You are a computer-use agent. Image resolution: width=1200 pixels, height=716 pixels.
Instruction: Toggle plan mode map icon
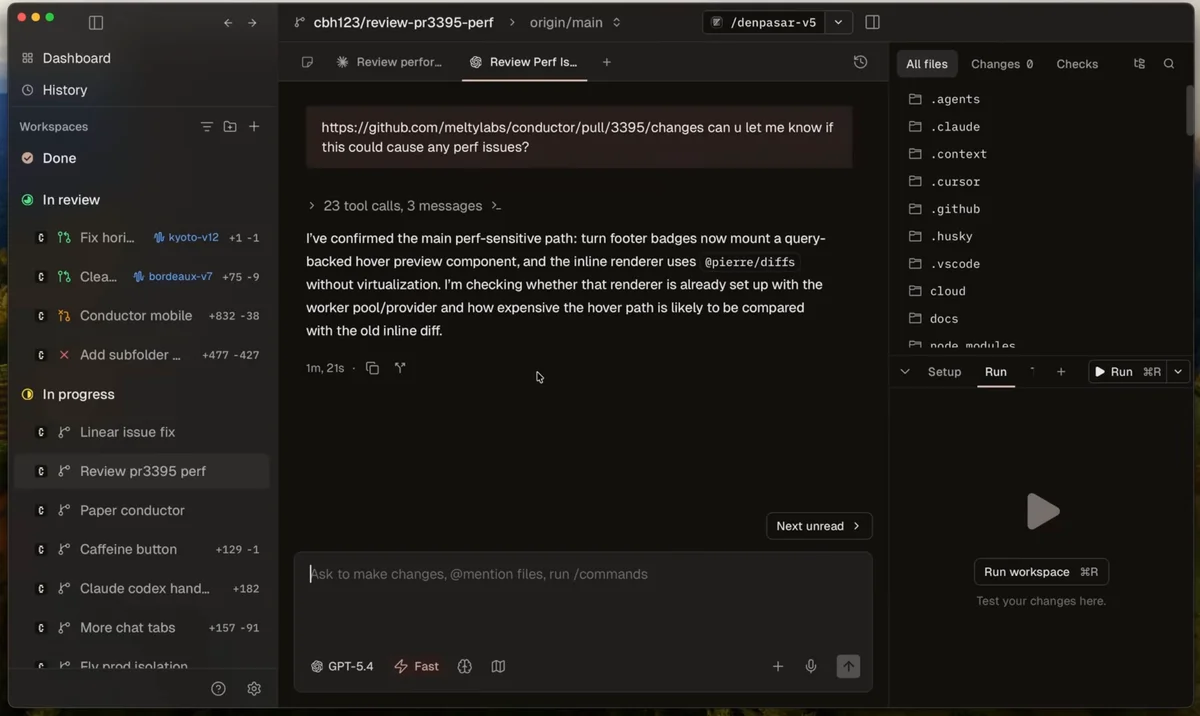(x=498, y=666)
